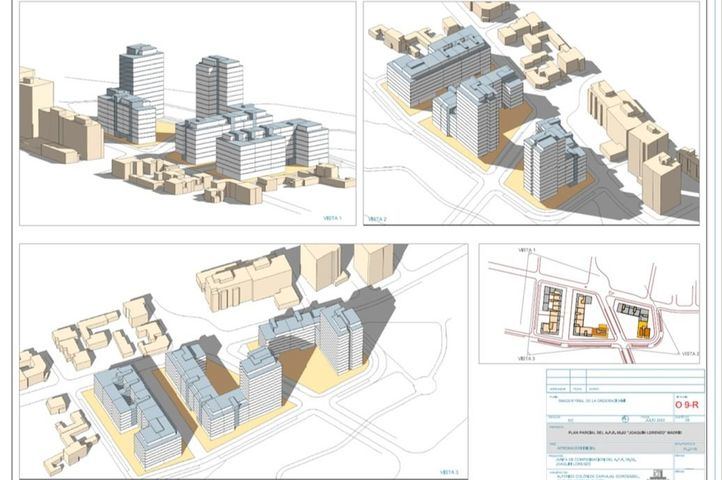Select the leftmost block on the site plan
Screen dimensions: 722x480
click(x=549, y=308)
